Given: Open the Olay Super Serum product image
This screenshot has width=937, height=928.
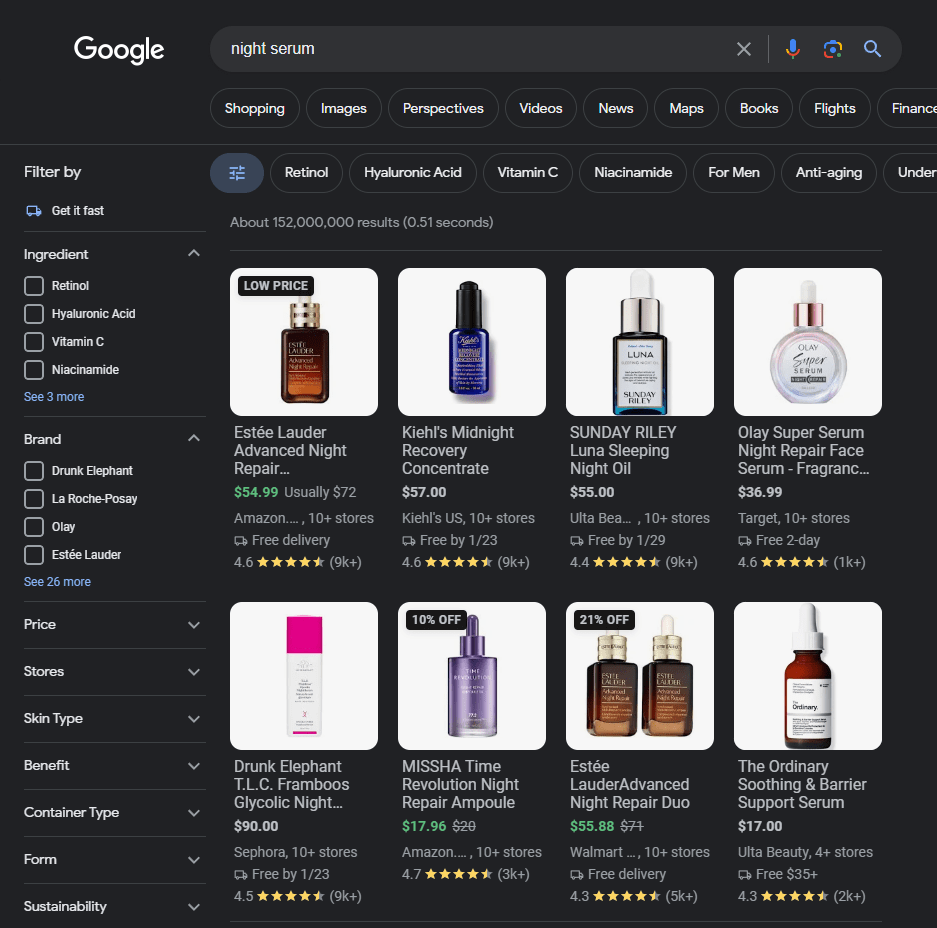Looking at the screenshot, I should coord(807,342).
